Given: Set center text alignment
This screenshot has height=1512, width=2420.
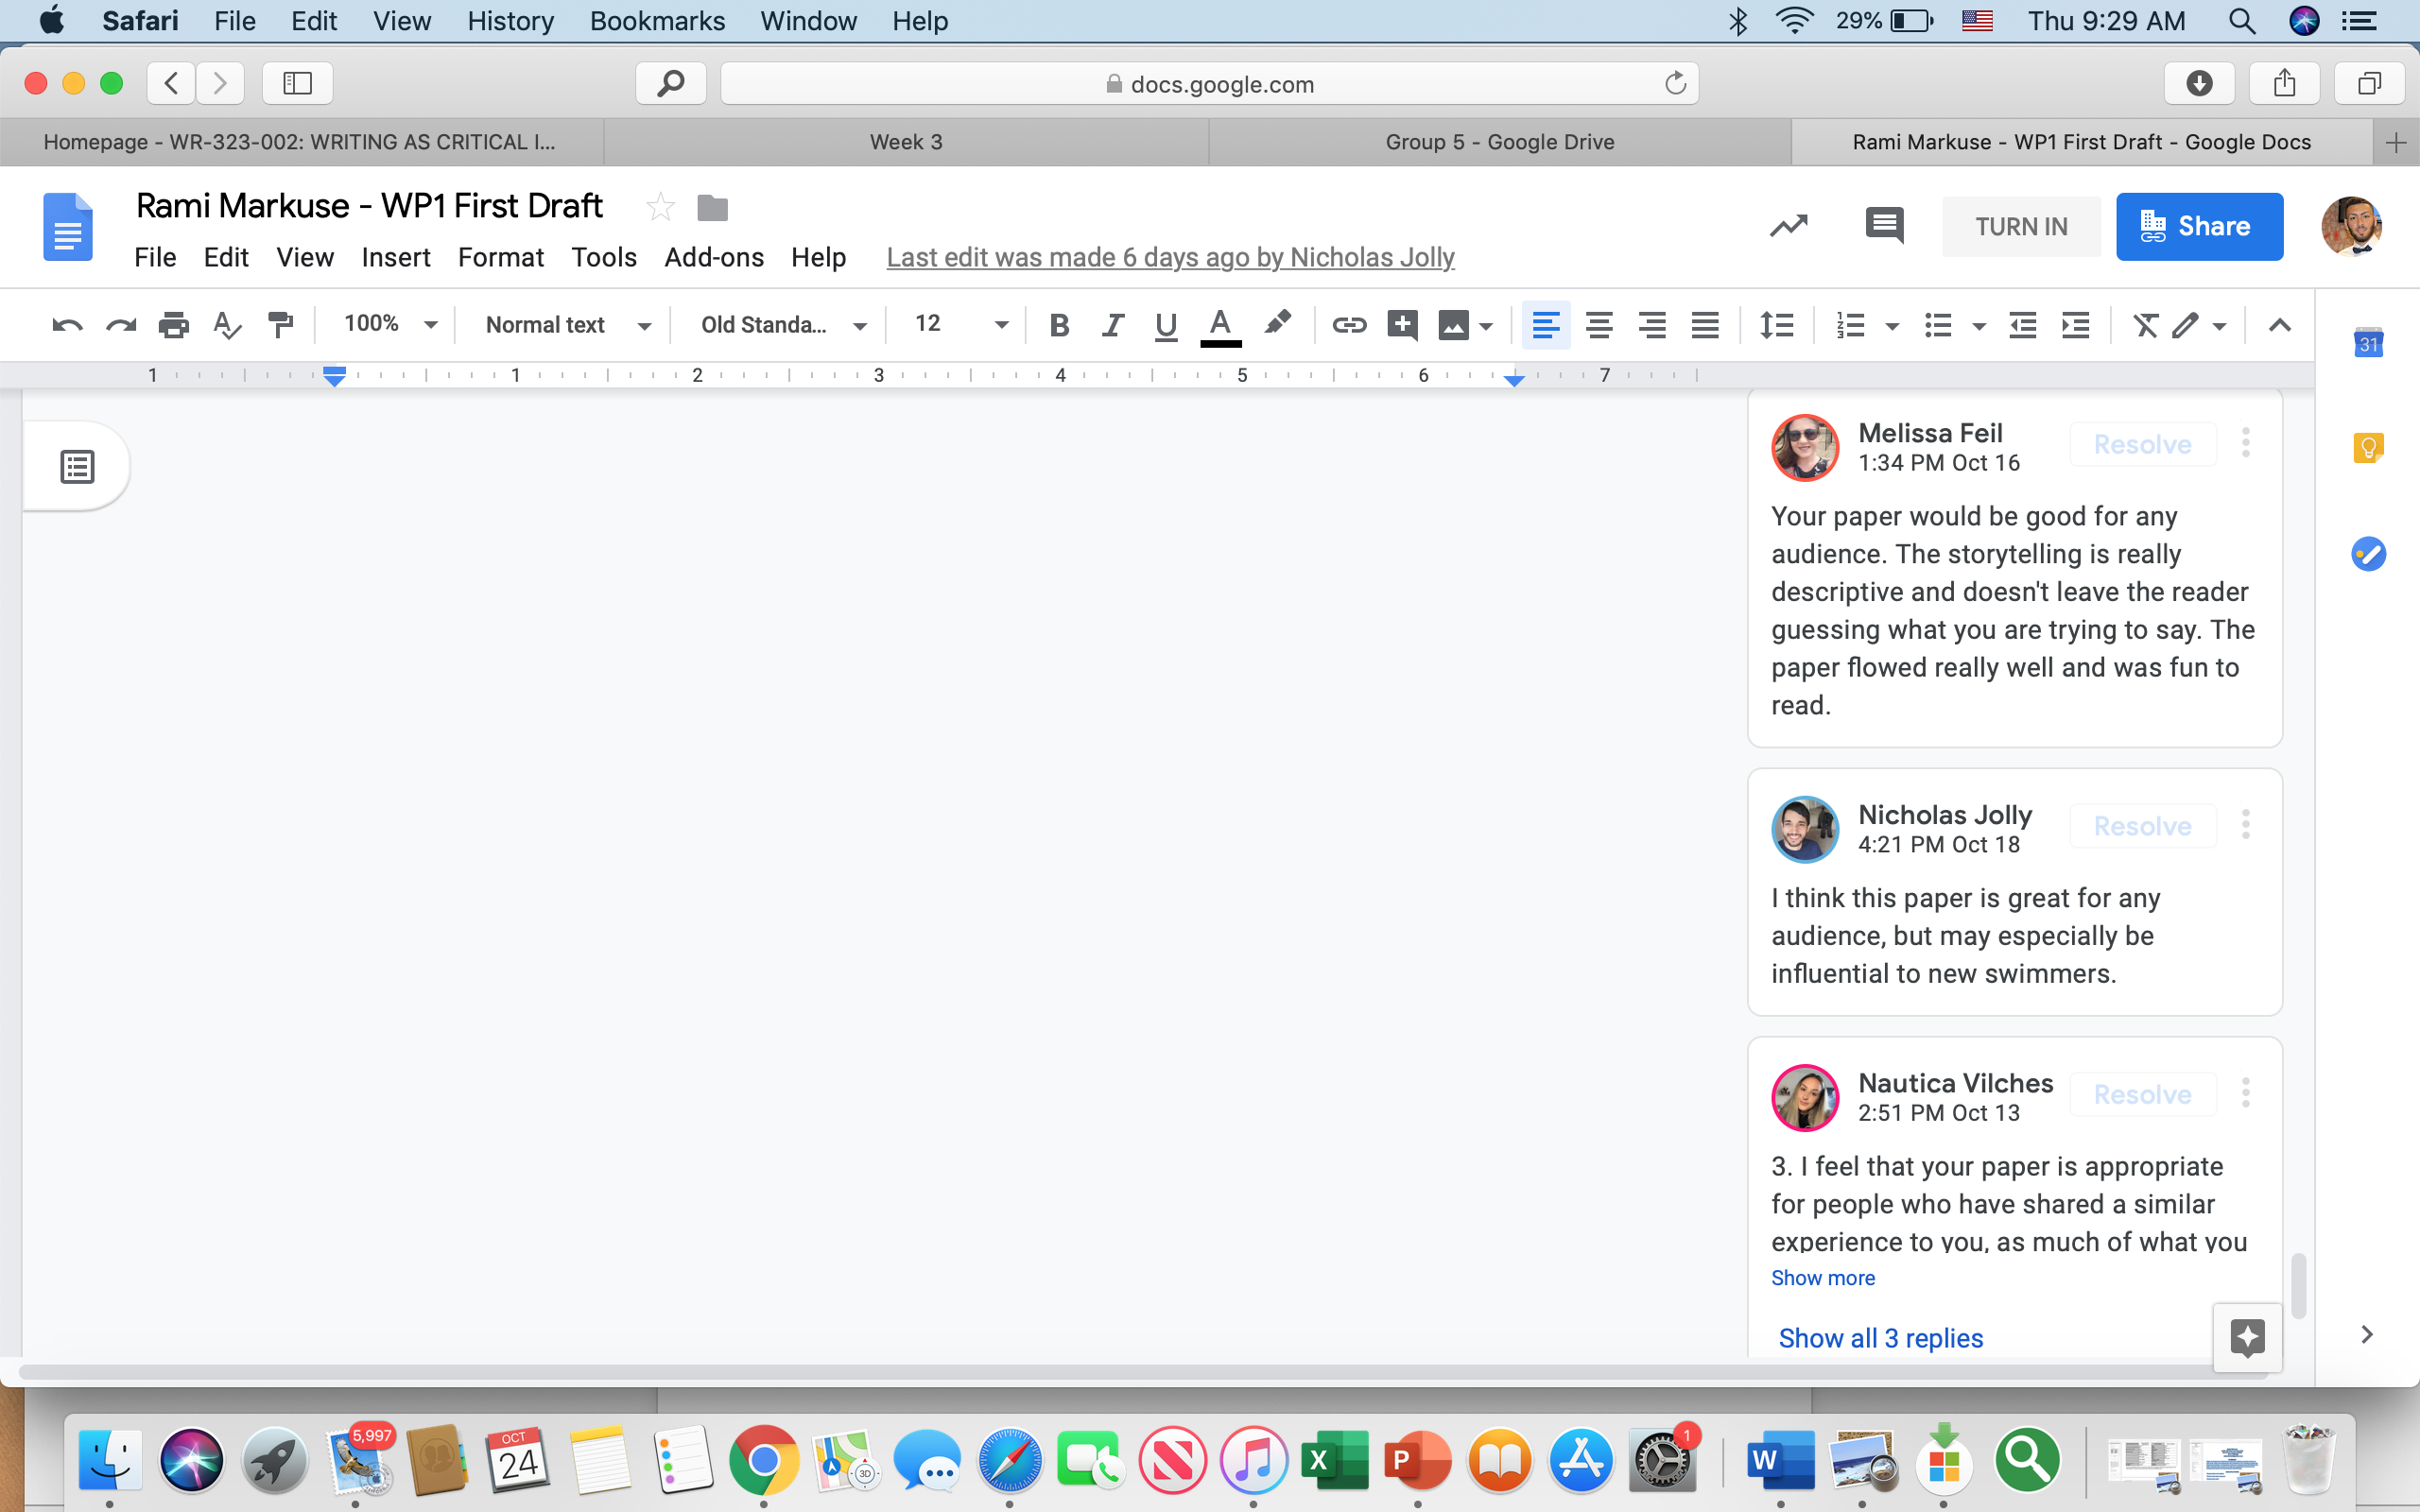Looking at the screenshot, I should coord(1599,325).
